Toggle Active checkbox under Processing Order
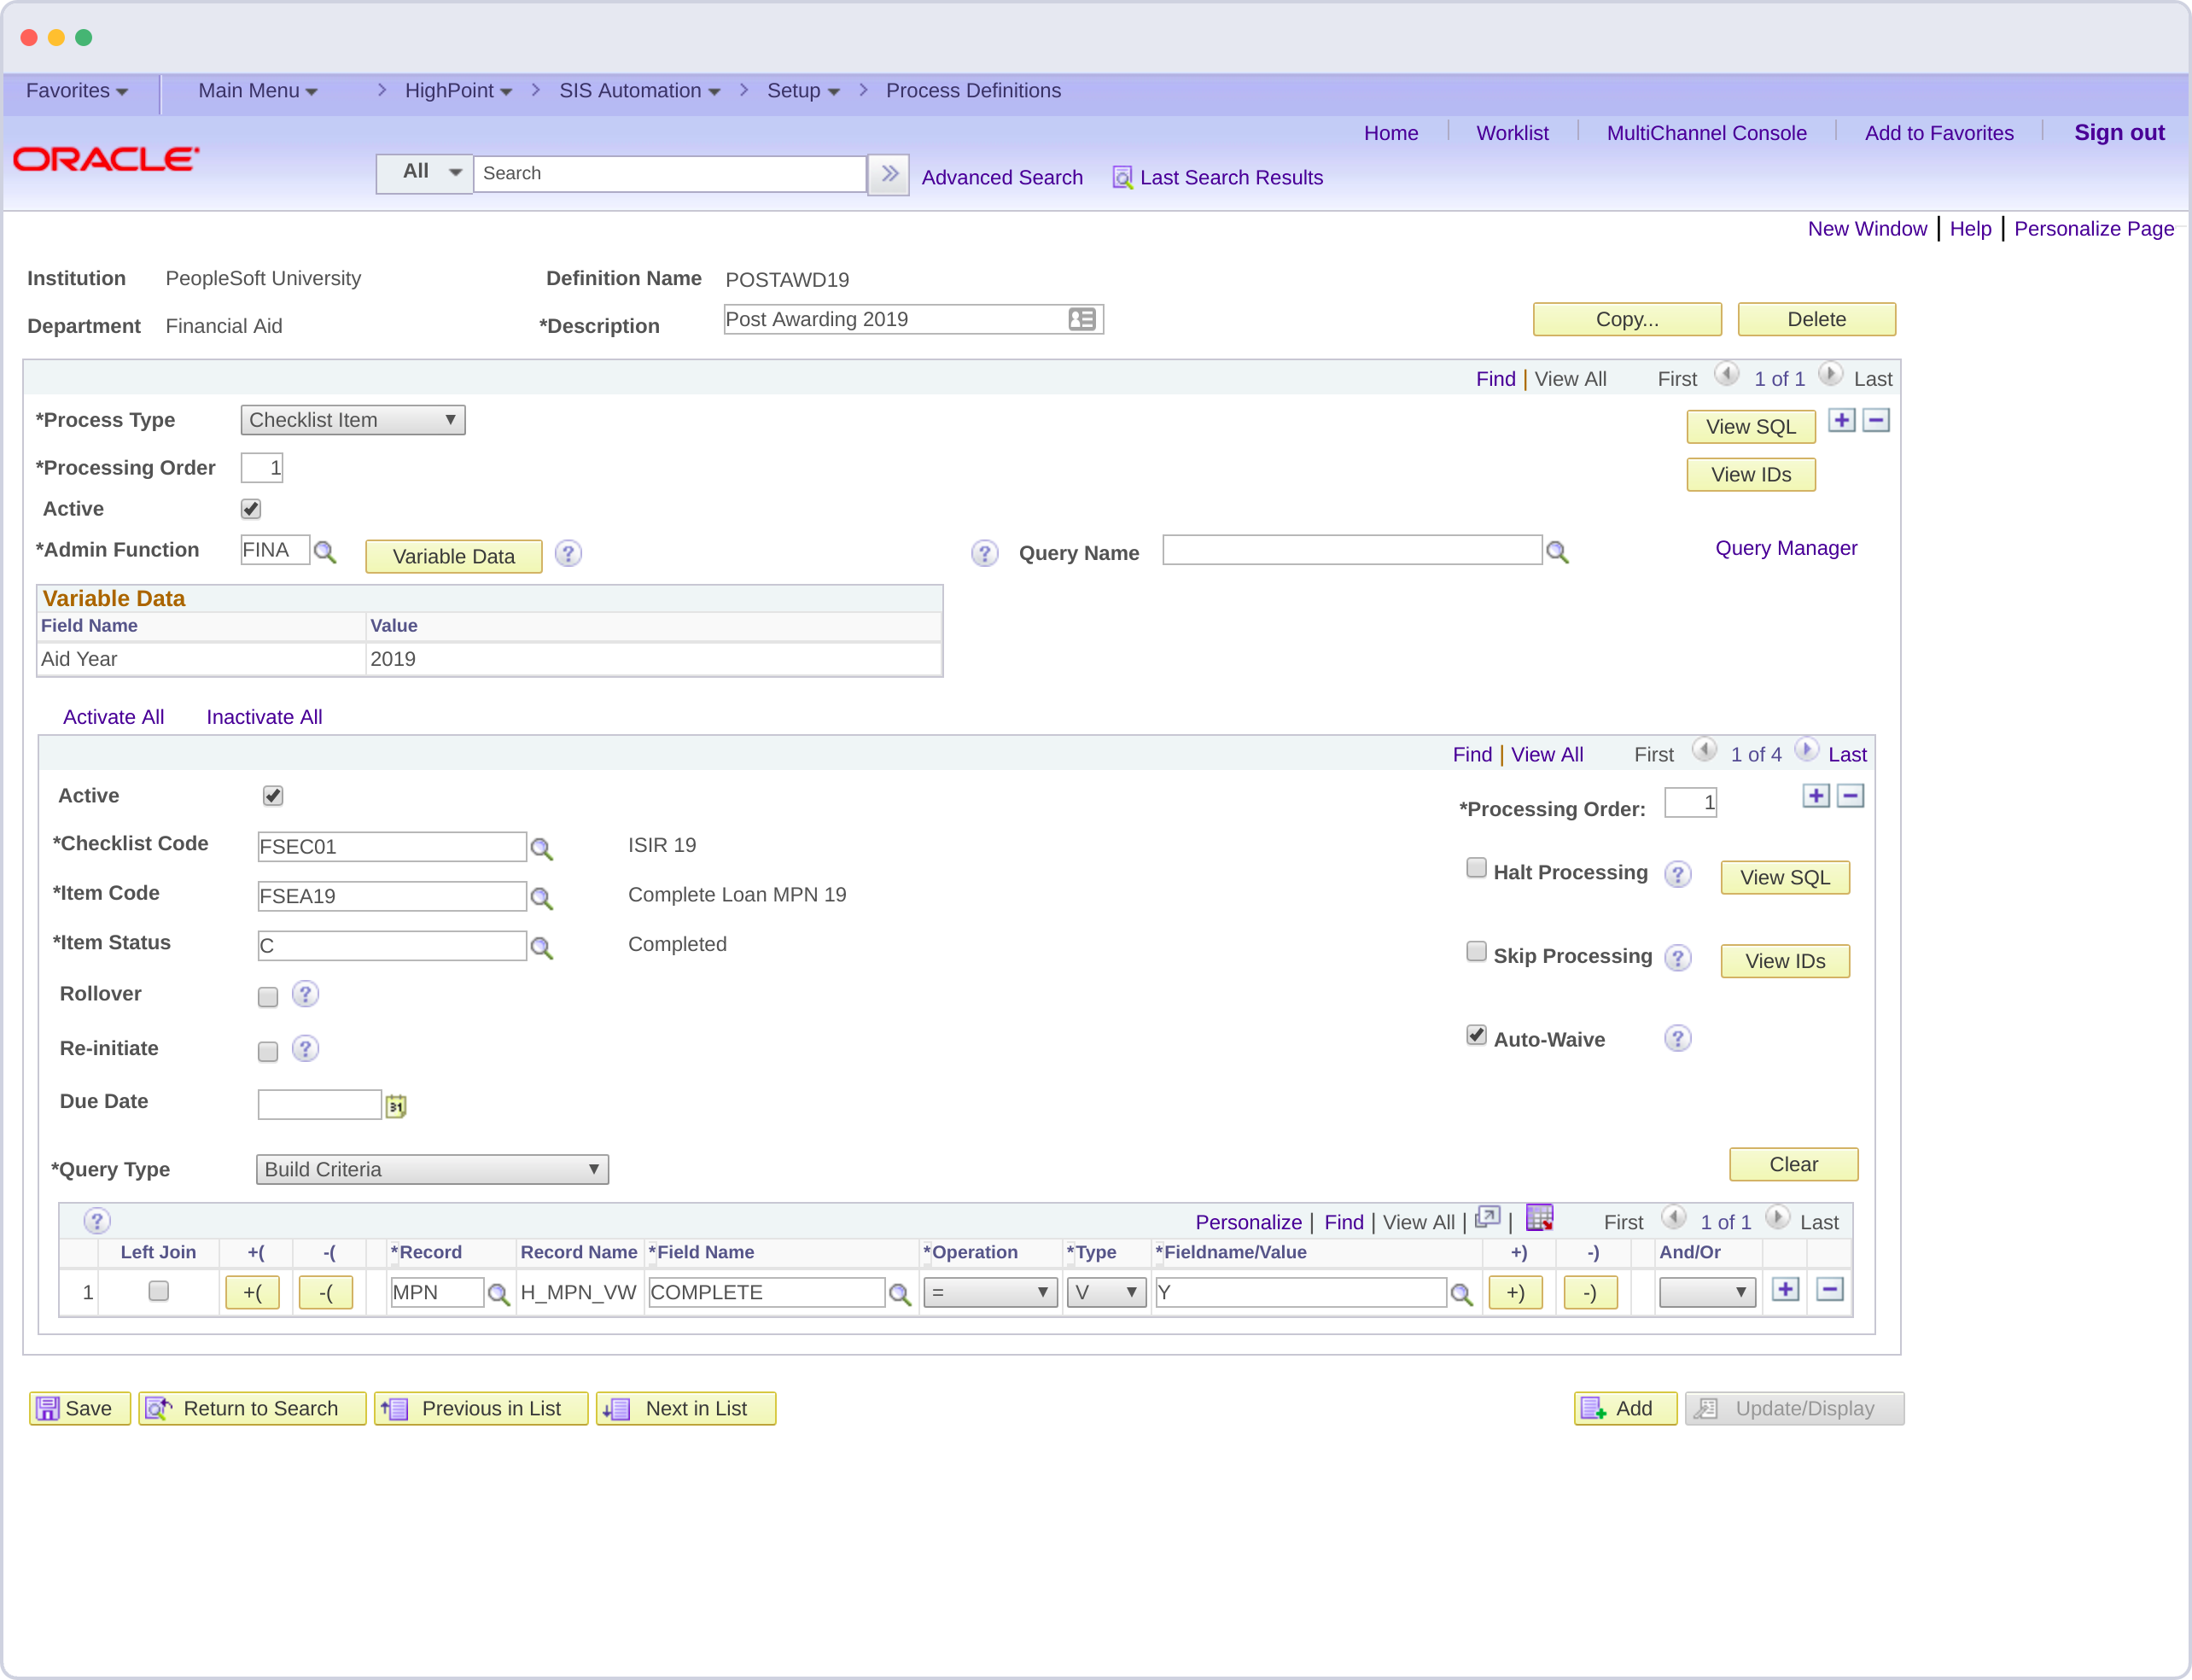The height and width of the screenshot is (1680, 2192). click(x=251, y=509)
